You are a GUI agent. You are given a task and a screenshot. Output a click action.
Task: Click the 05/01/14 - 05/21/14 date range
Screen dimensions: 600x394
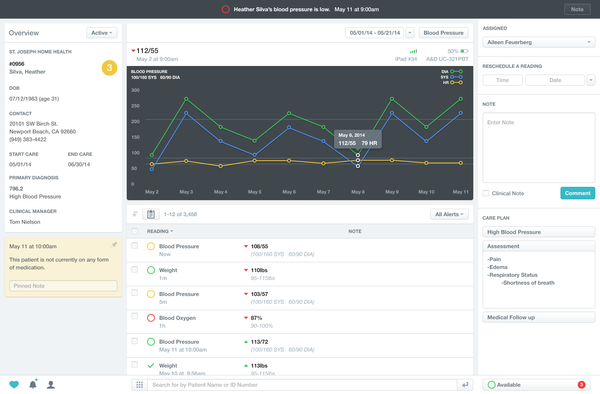pos(375,33)
